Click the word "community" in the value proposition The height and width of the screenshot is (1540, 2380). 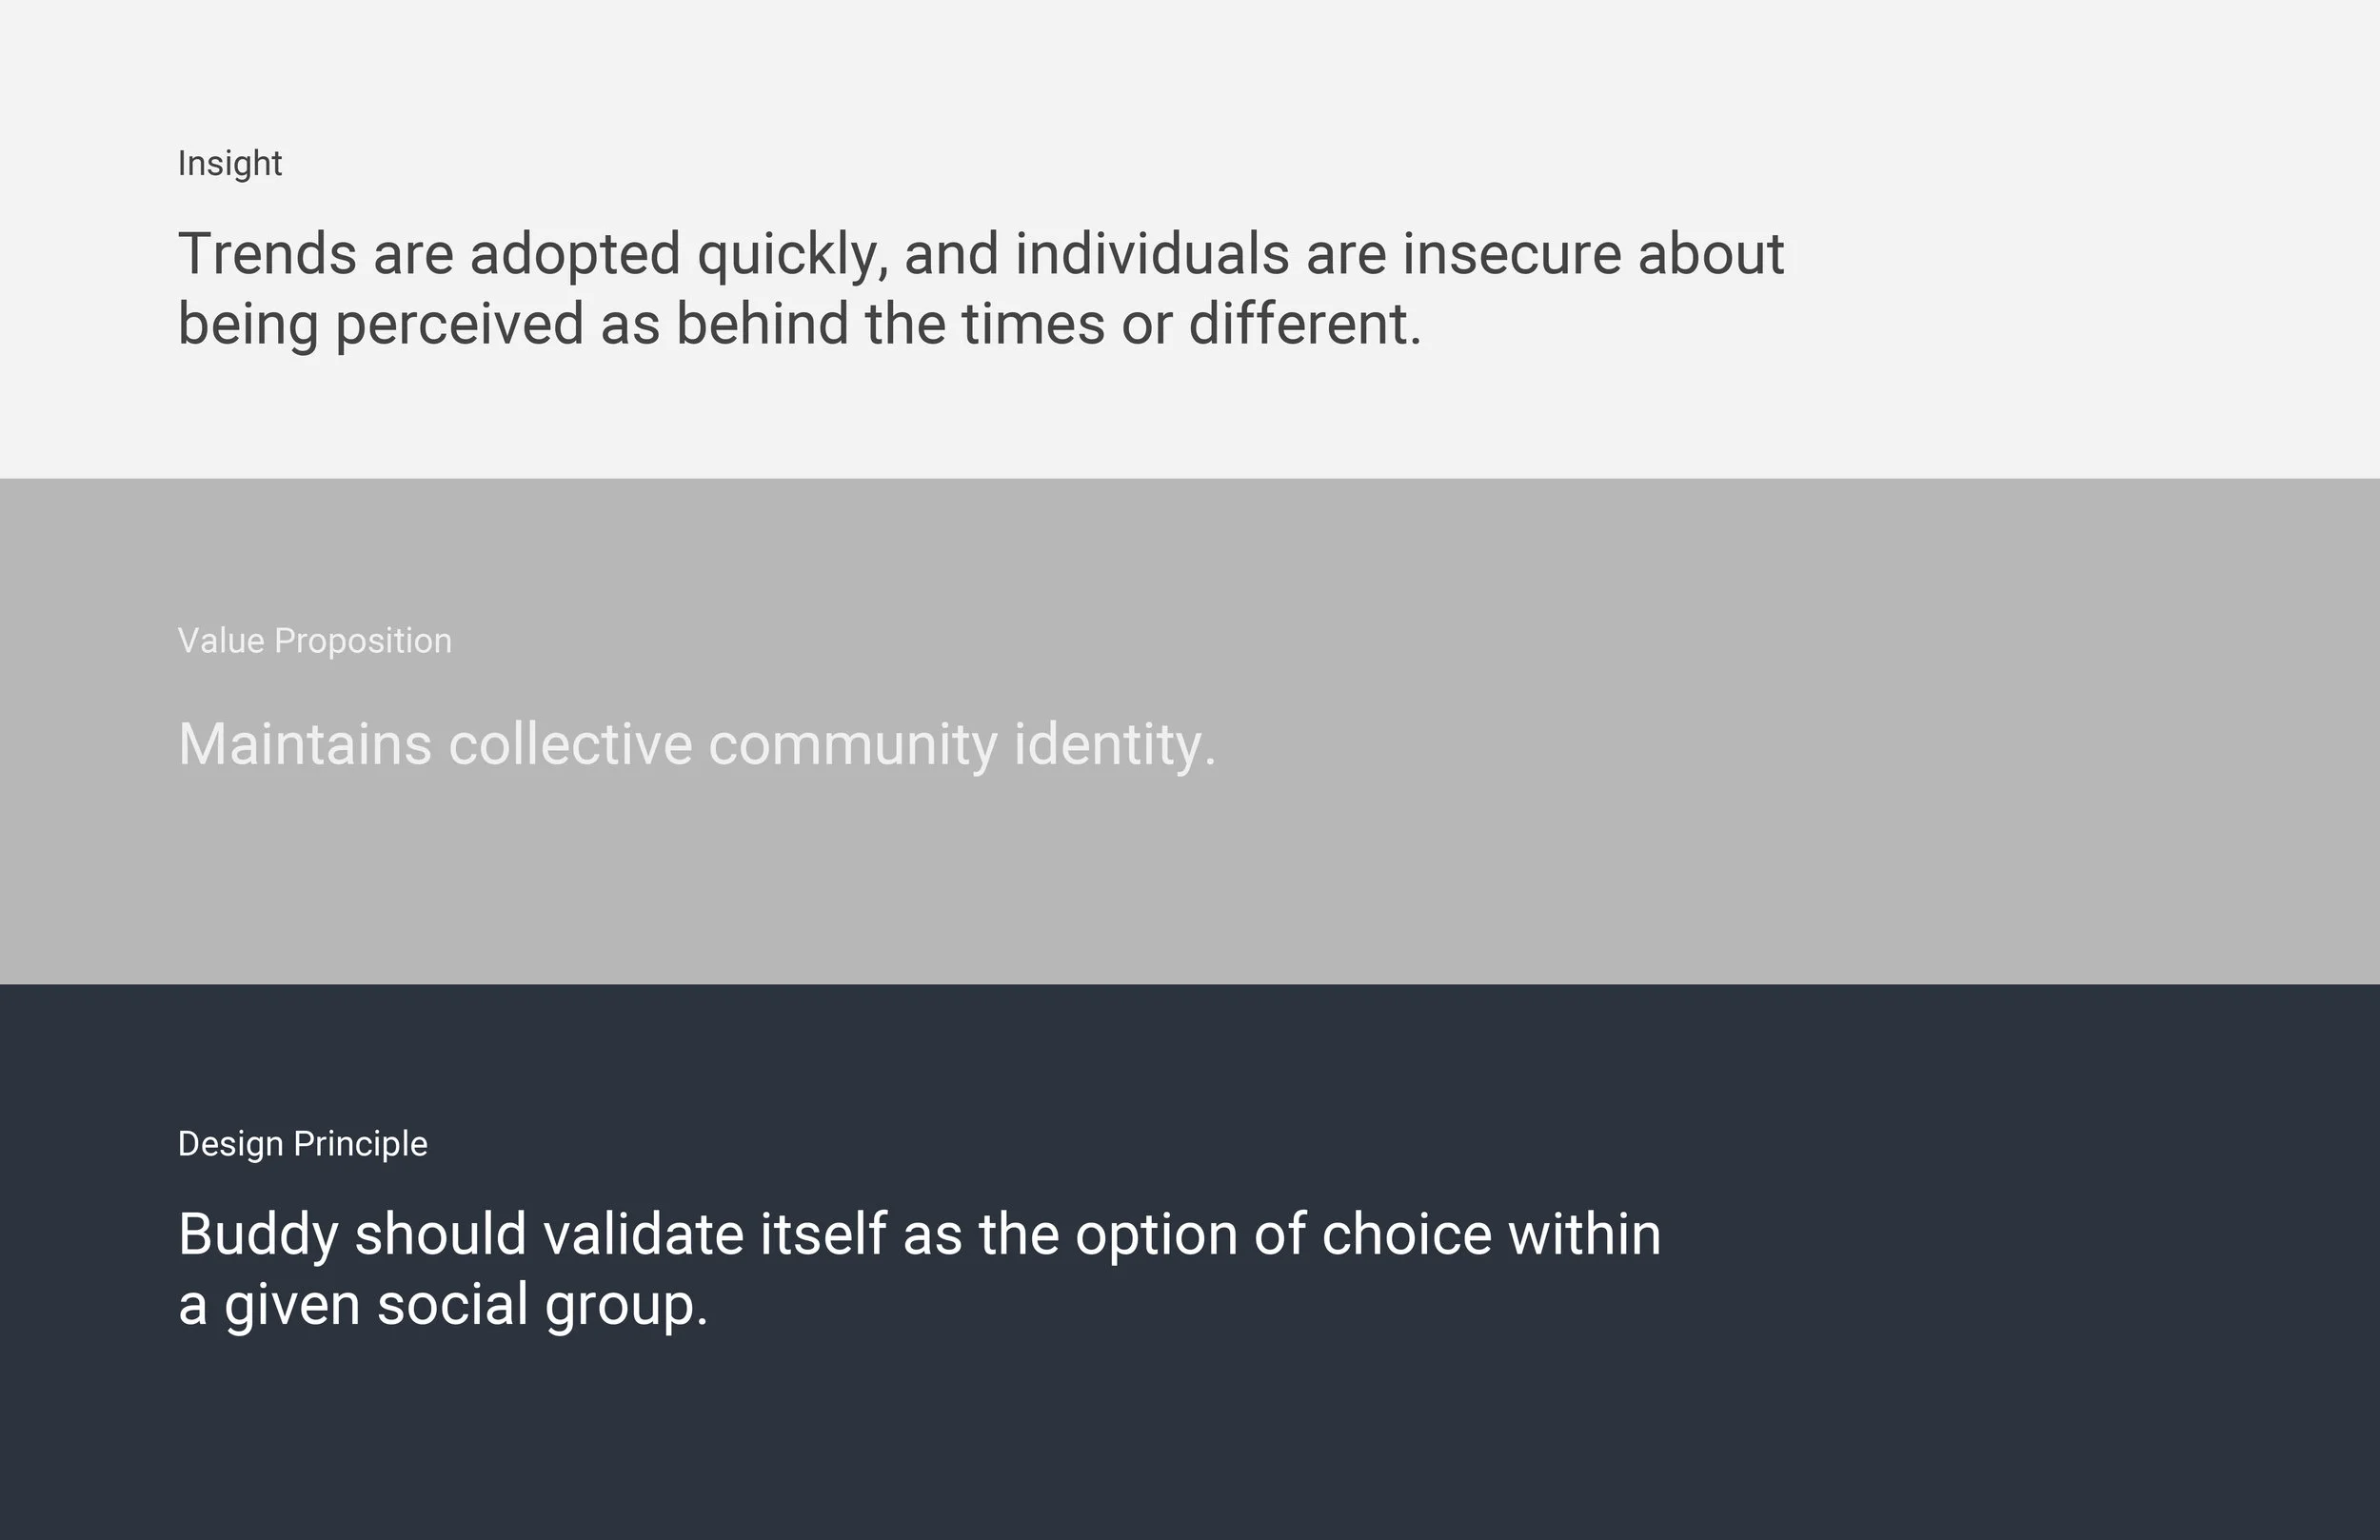(853, 747)
